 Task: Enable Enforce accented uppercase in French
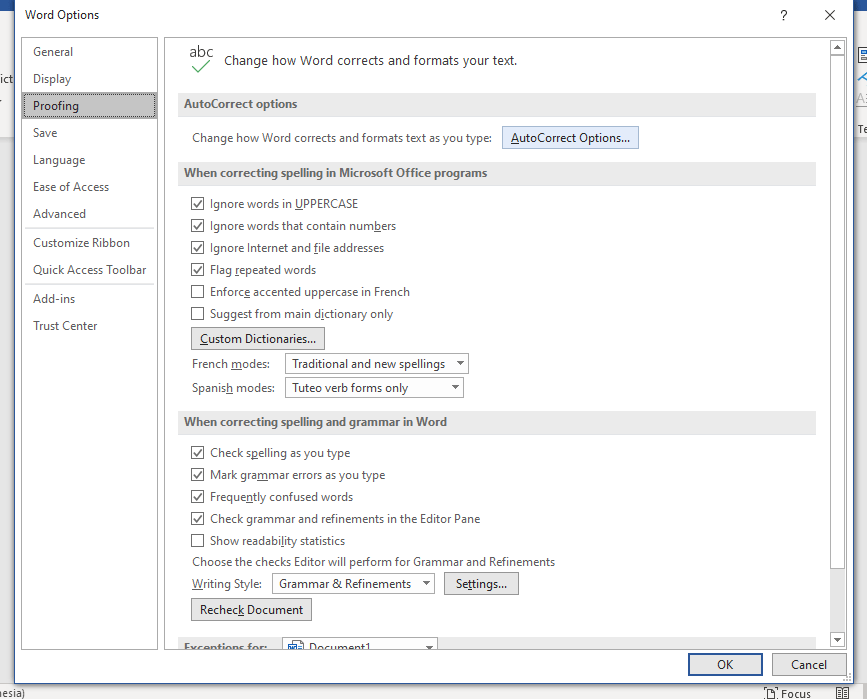(x=198, y=292)
